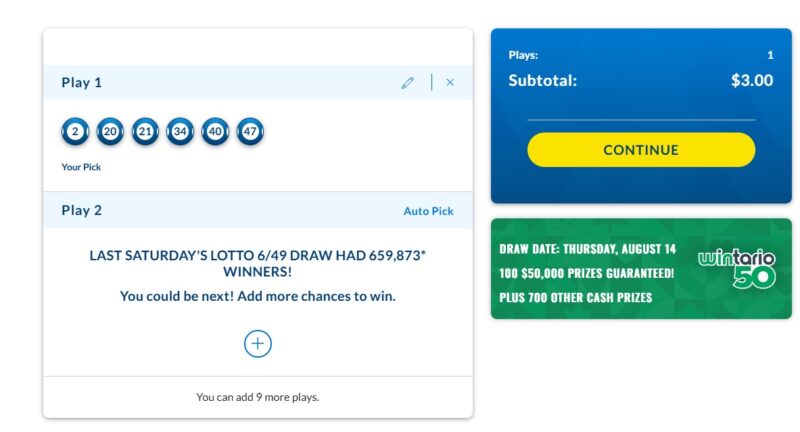Click the number 21 ball

[145, 132]
